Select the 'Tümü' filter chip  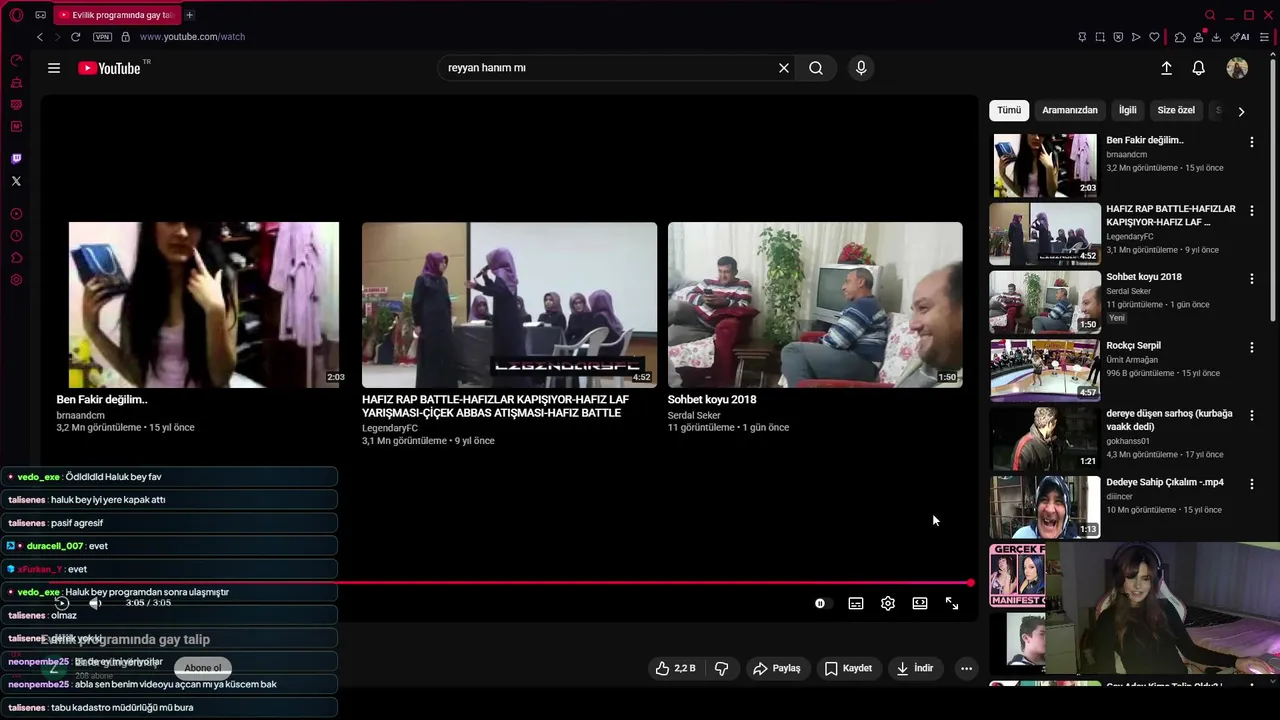tap(1009, 110)
